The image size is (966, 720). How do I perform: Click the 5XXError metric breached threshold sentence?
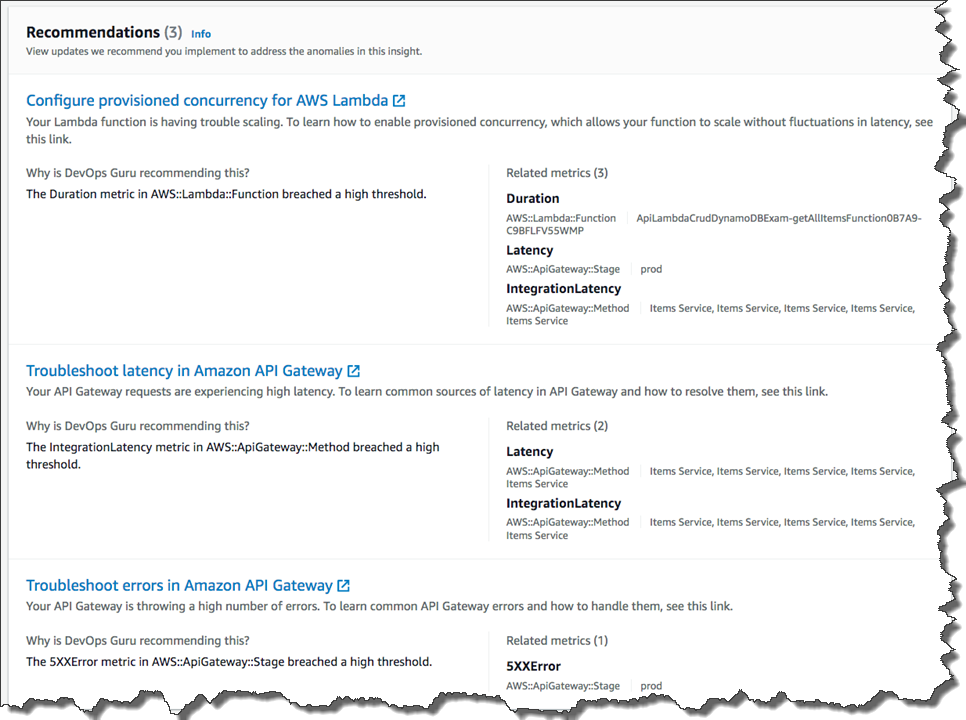pos(229,661)
